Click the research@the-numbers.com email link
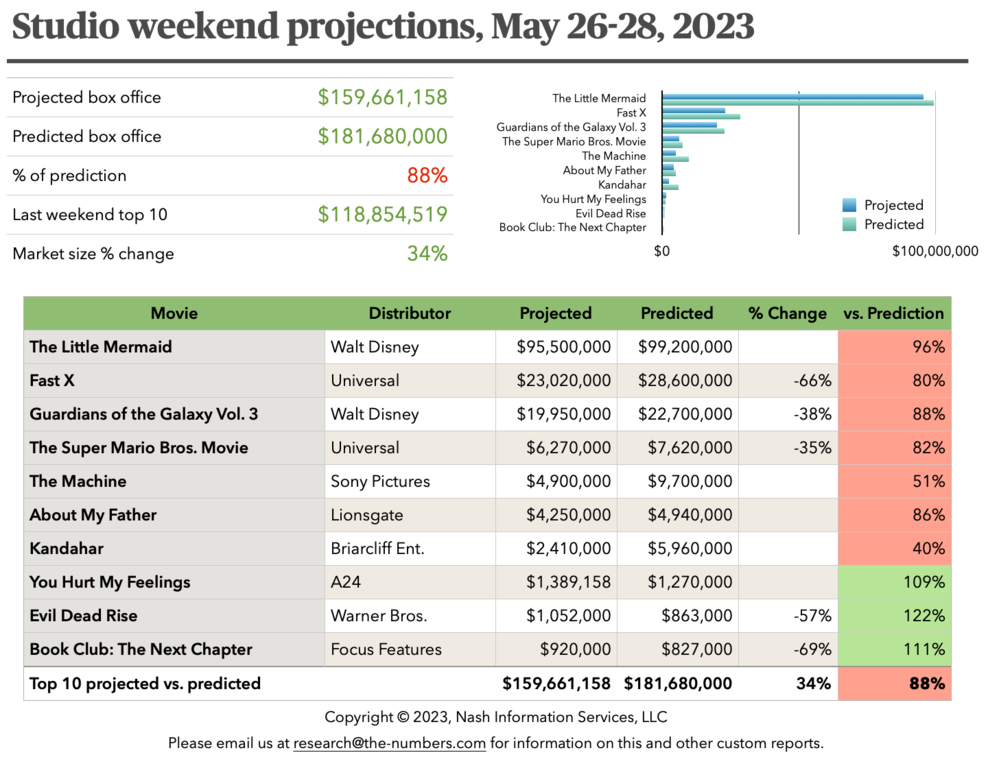This screenshot has width=988, height=768. coord(389,743)
